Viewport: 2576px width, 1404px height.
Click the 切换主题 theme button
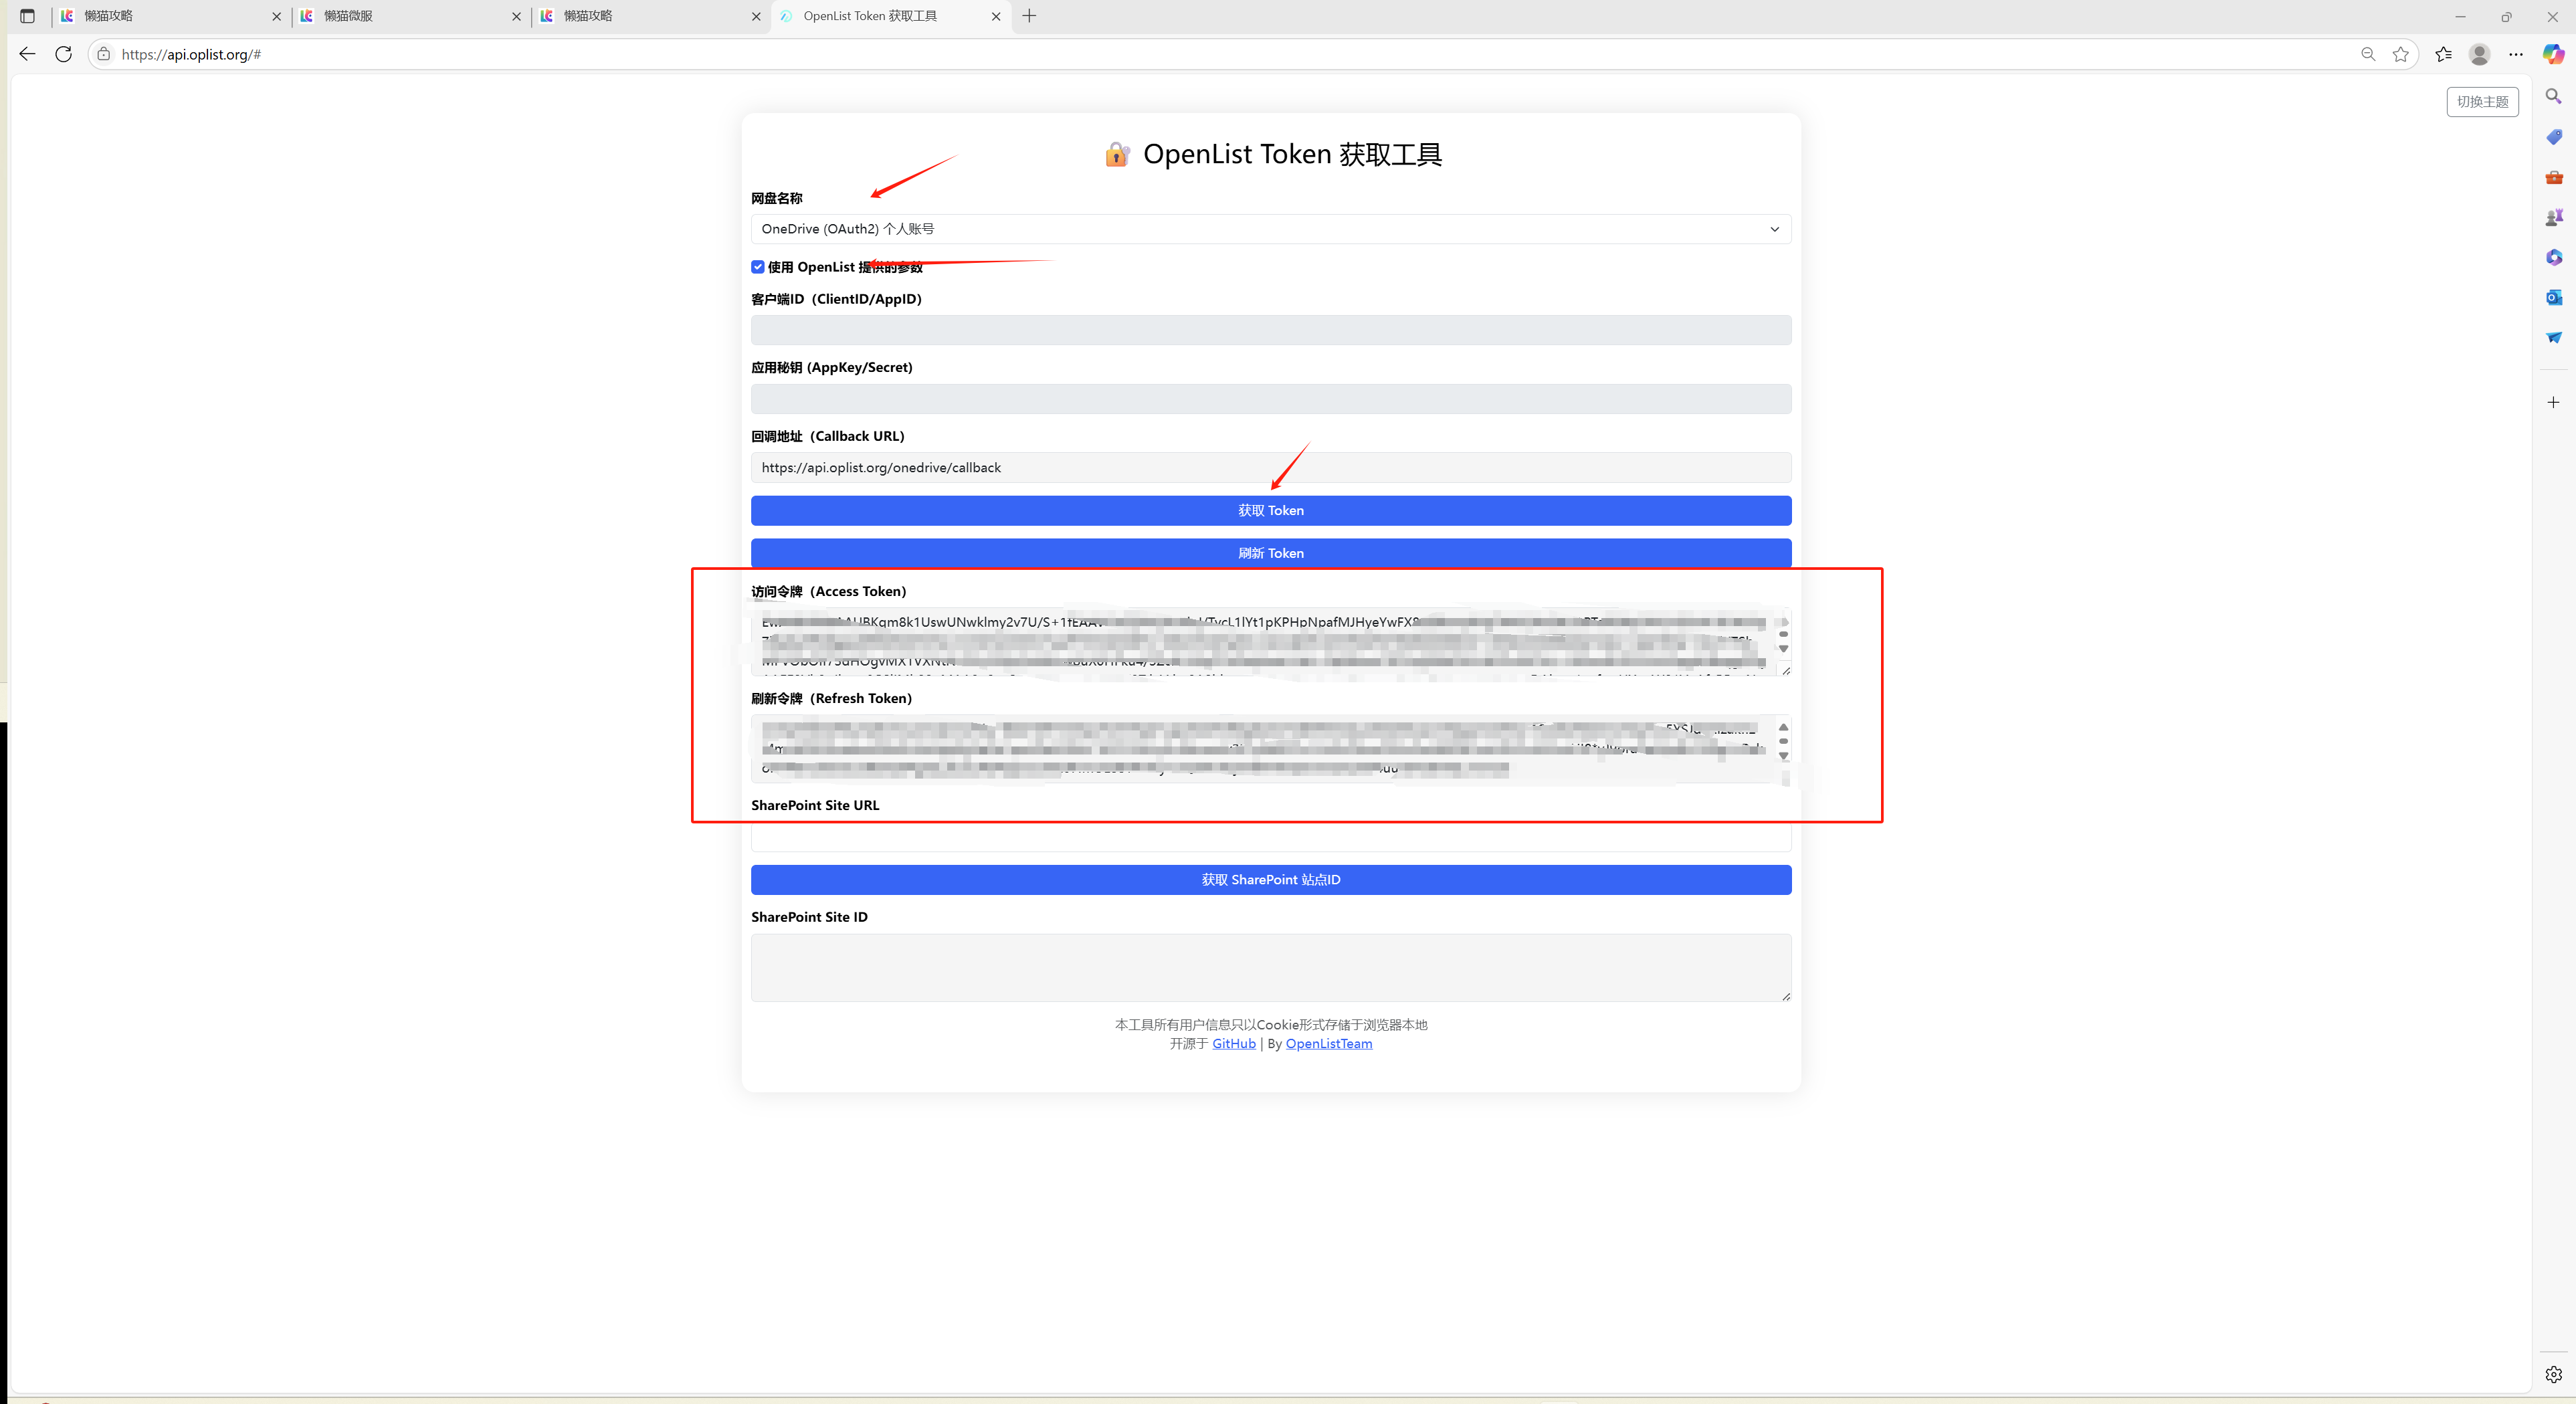tap(2482, 102)
